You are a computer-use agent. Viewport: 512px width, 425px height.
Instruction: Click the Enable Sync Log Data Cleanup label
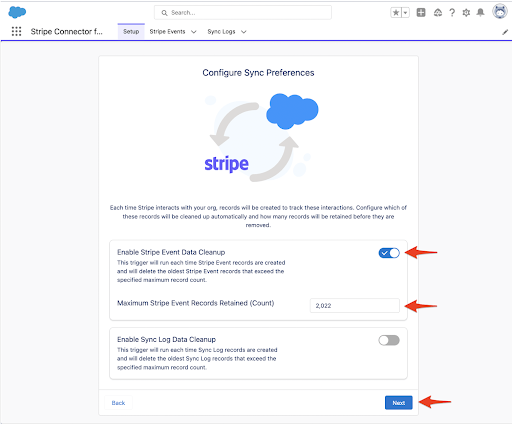tap(166, 339)
